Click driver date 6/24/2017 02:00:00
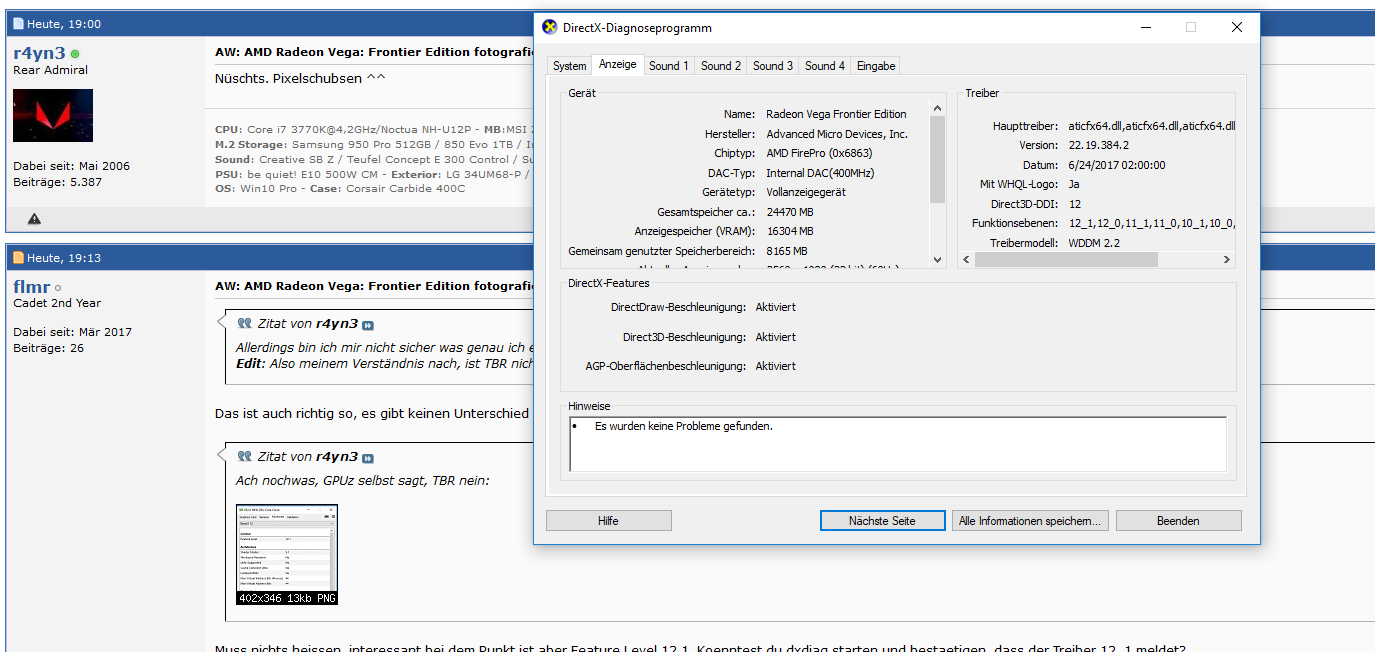1375x652 pixels. tap(1117, 165)
